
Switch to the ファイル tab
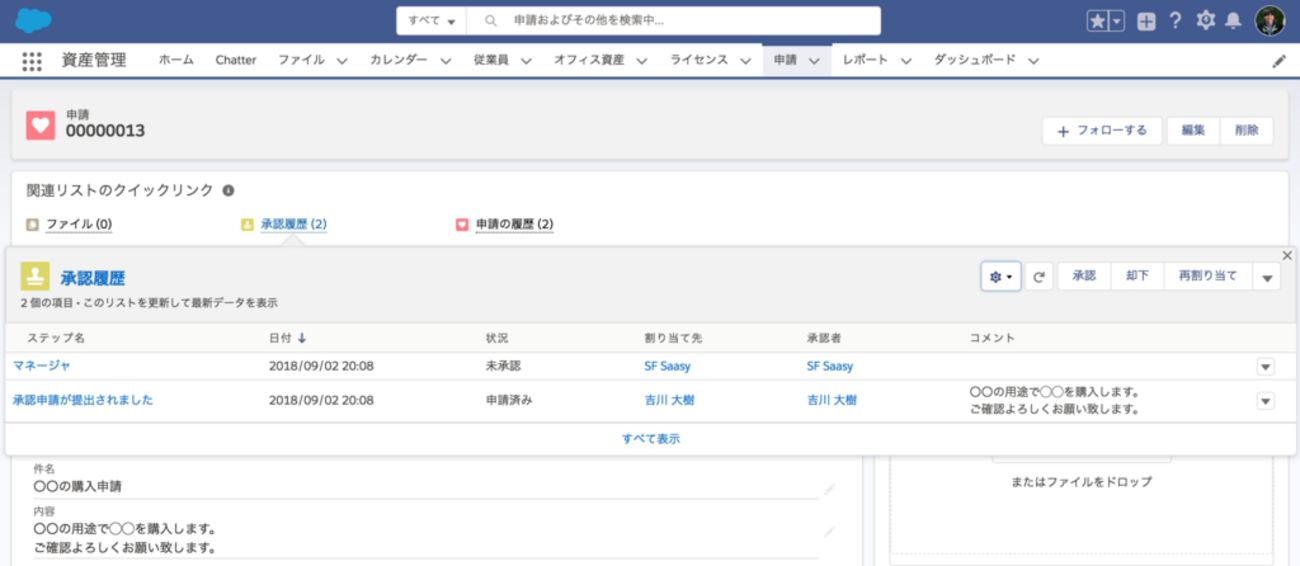point(301,60)
